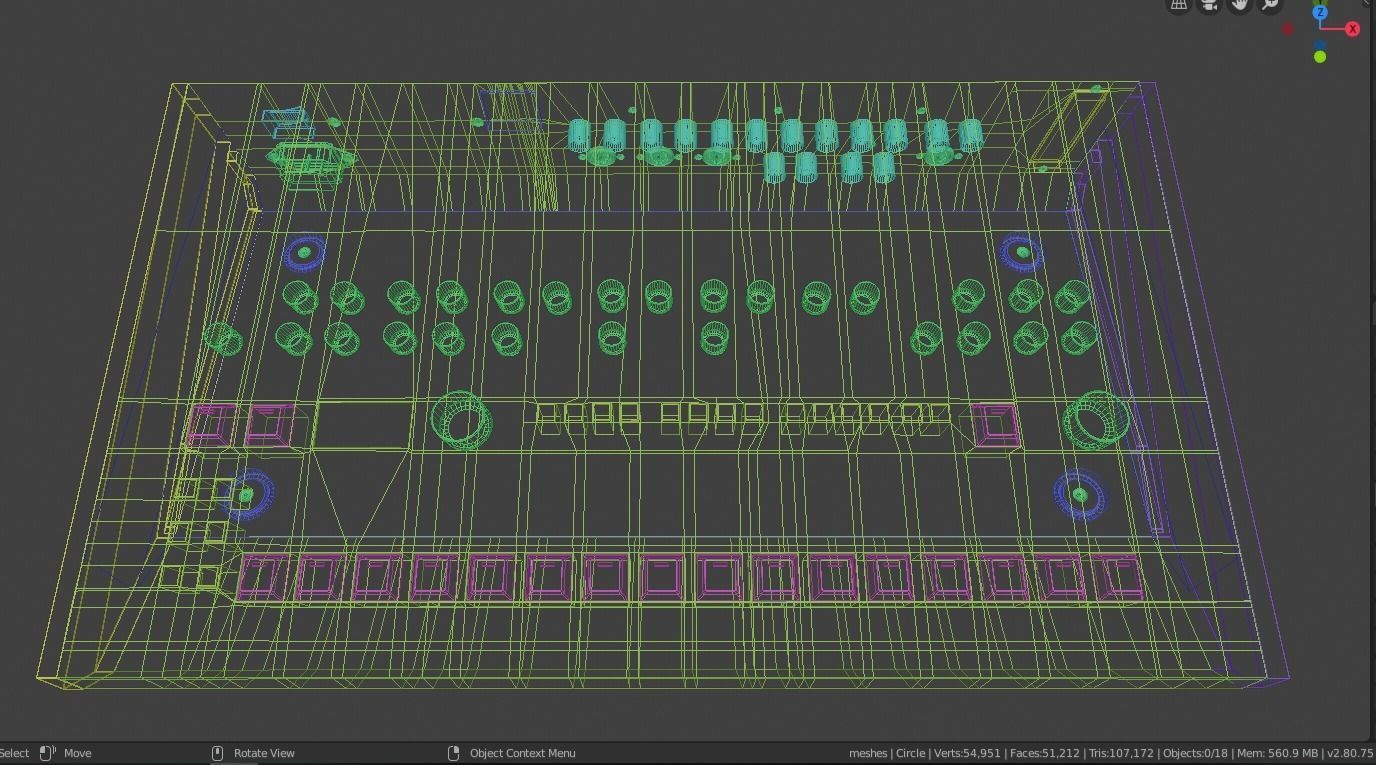Toggle camera view with the camera icon
1376x765 pixels.
(1209, 4)
